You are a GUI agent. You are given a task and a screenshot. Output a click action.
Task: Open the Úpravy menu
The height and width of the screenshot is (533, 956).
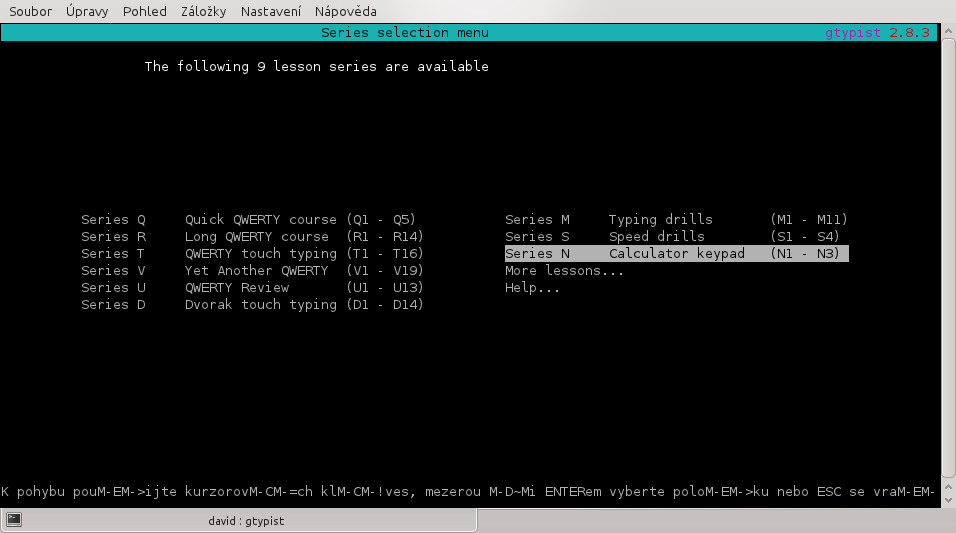click(87, 12)
